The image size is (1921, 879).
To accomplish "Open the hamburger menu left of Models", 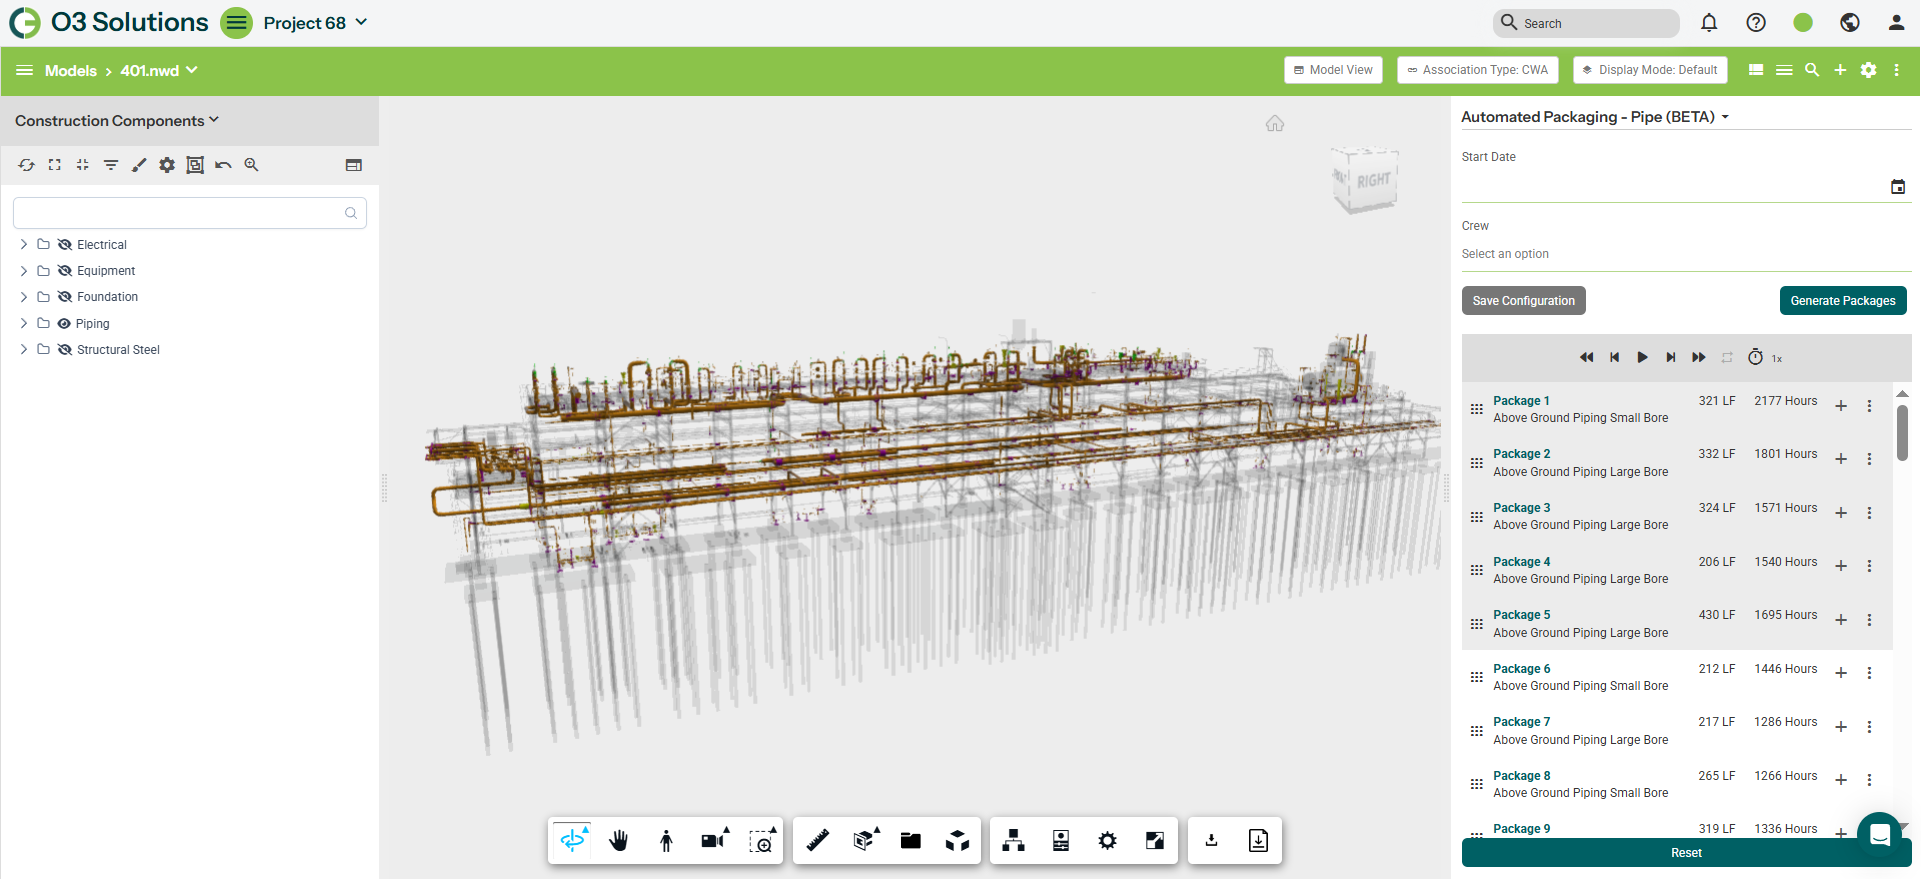I will pos(25,71).
